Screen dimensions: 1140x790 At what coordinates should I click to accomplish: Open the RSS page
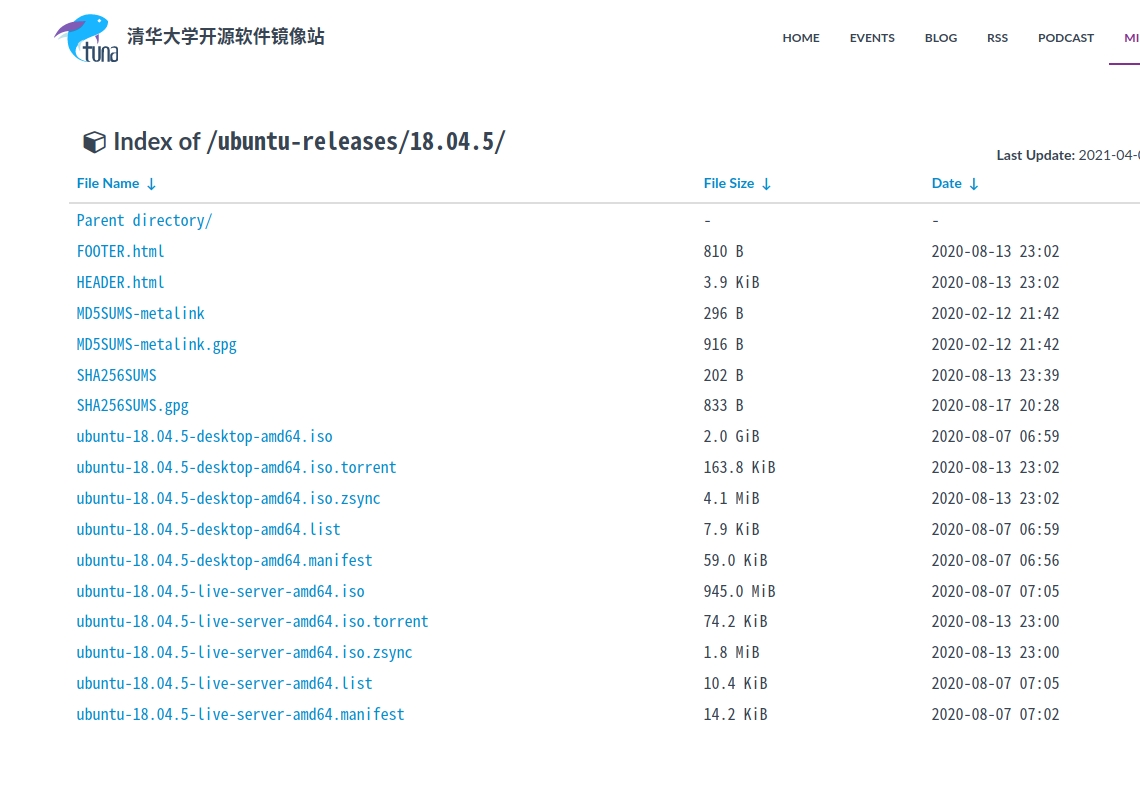(997, 38)
